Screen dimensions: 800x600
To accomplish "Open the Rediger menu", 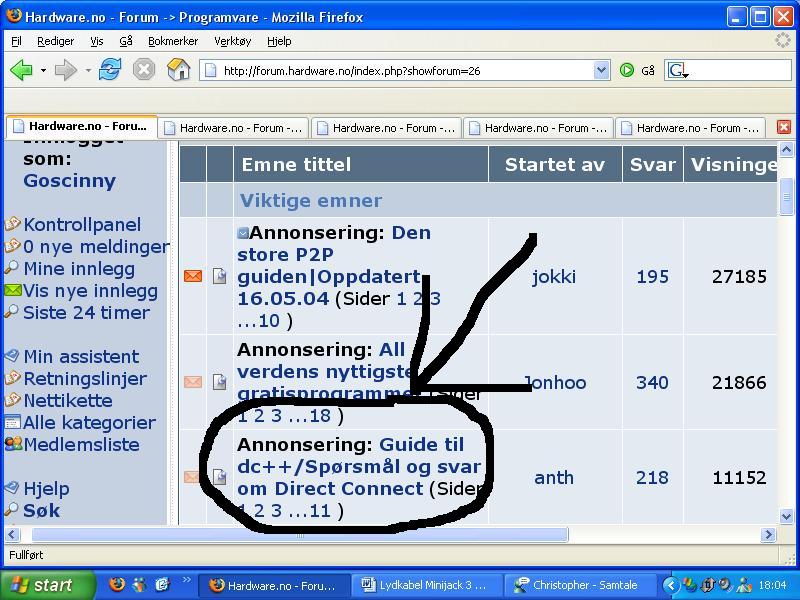I will click(56, 41).
